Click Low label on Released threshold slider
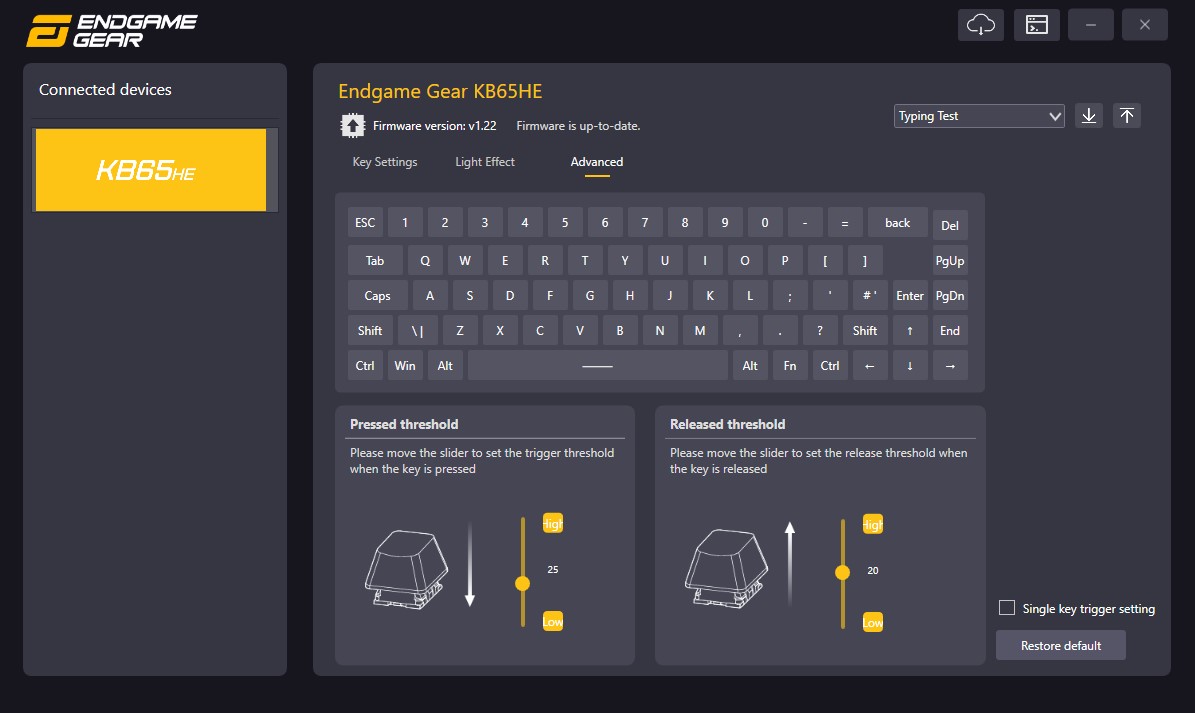 (x=873, y=622)
